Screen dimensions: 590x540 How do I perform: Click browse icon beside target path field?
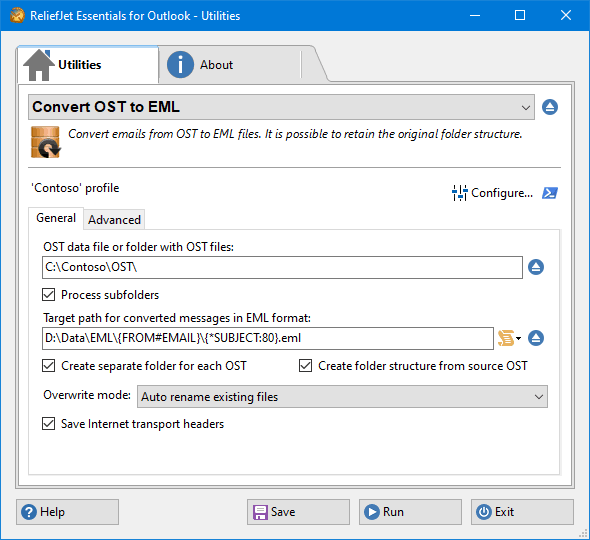point(536,338)
